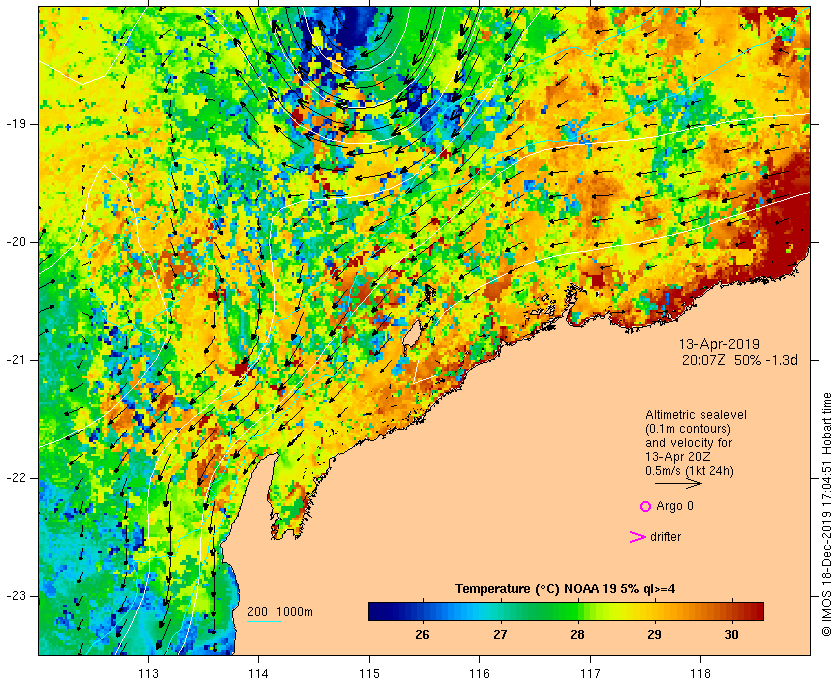Click the colorbar tick label 29
The width and height of the screenshot is (840, 680).
654,634
